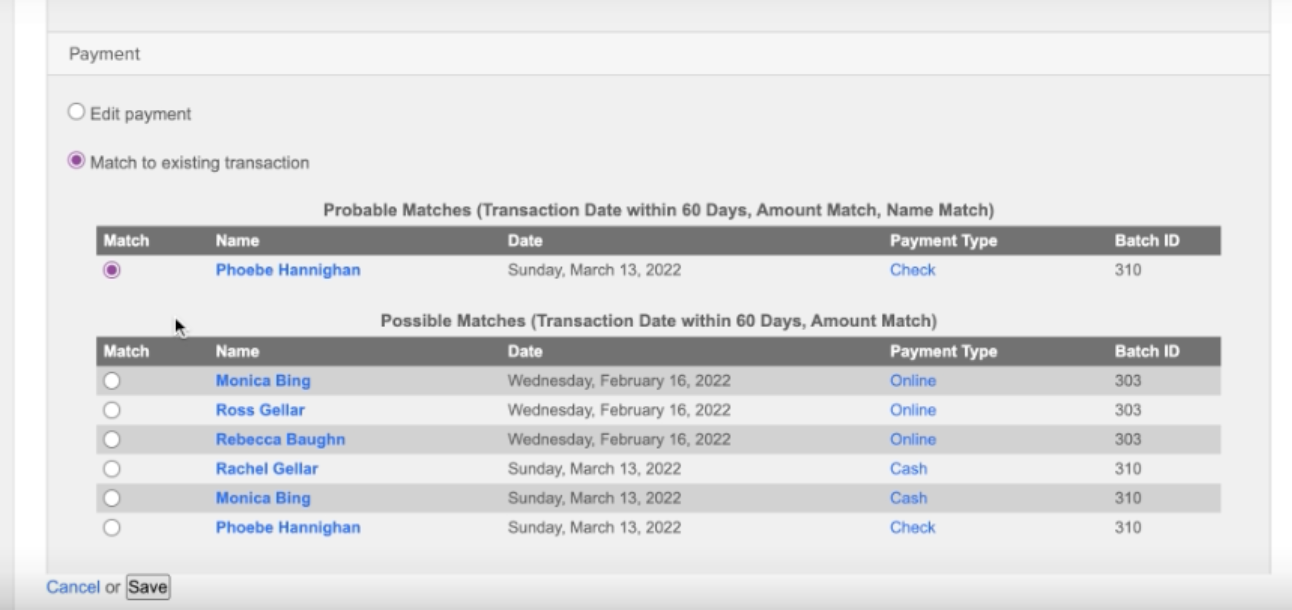The height and width of the screenshot is (610, 1292).
Task: Open Phoebe Hannighan name link in Probable Matches
Action: (287, 270)
